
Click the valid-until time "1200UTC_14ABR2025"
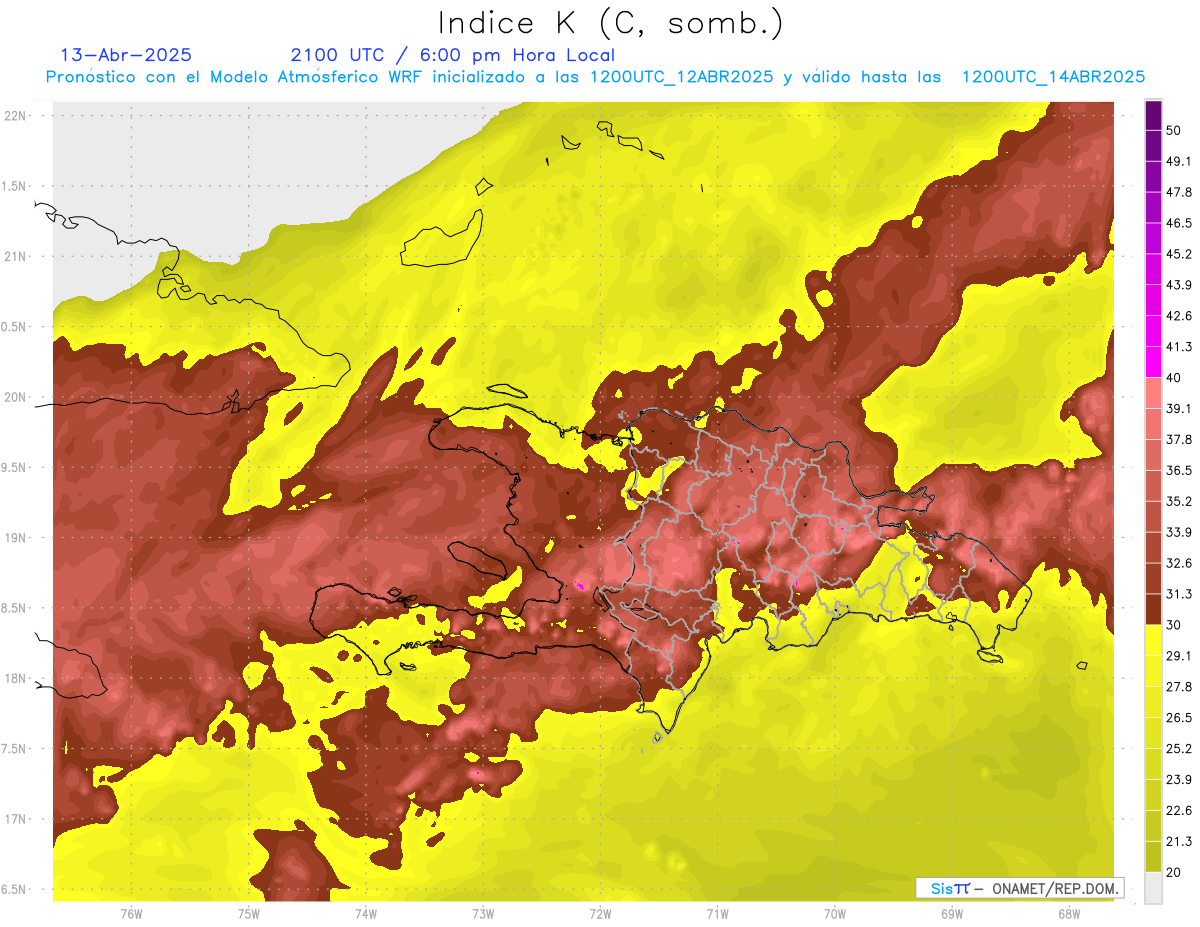[1053, 77]
